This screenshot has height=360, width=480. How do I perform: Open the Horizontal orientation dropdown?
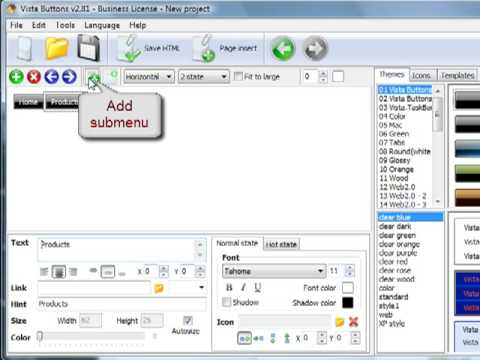tap(149, 77)
